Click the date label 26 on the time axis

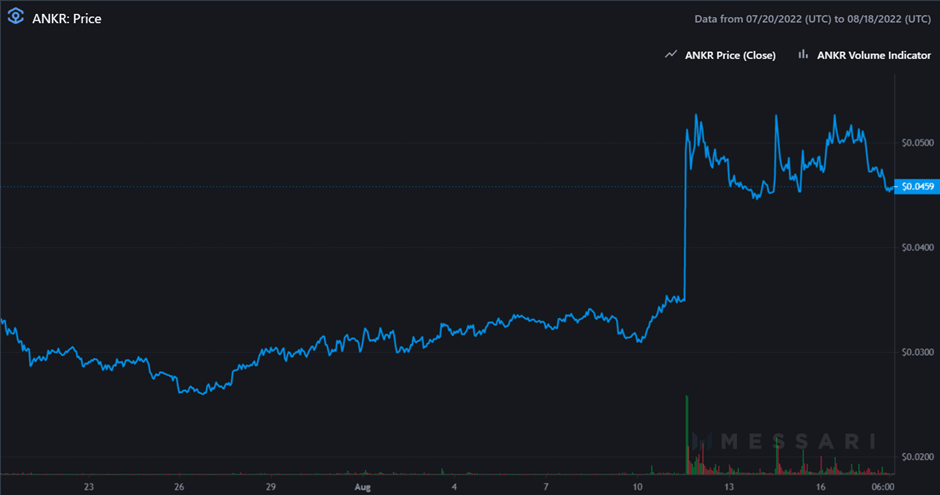pos(179,487)
